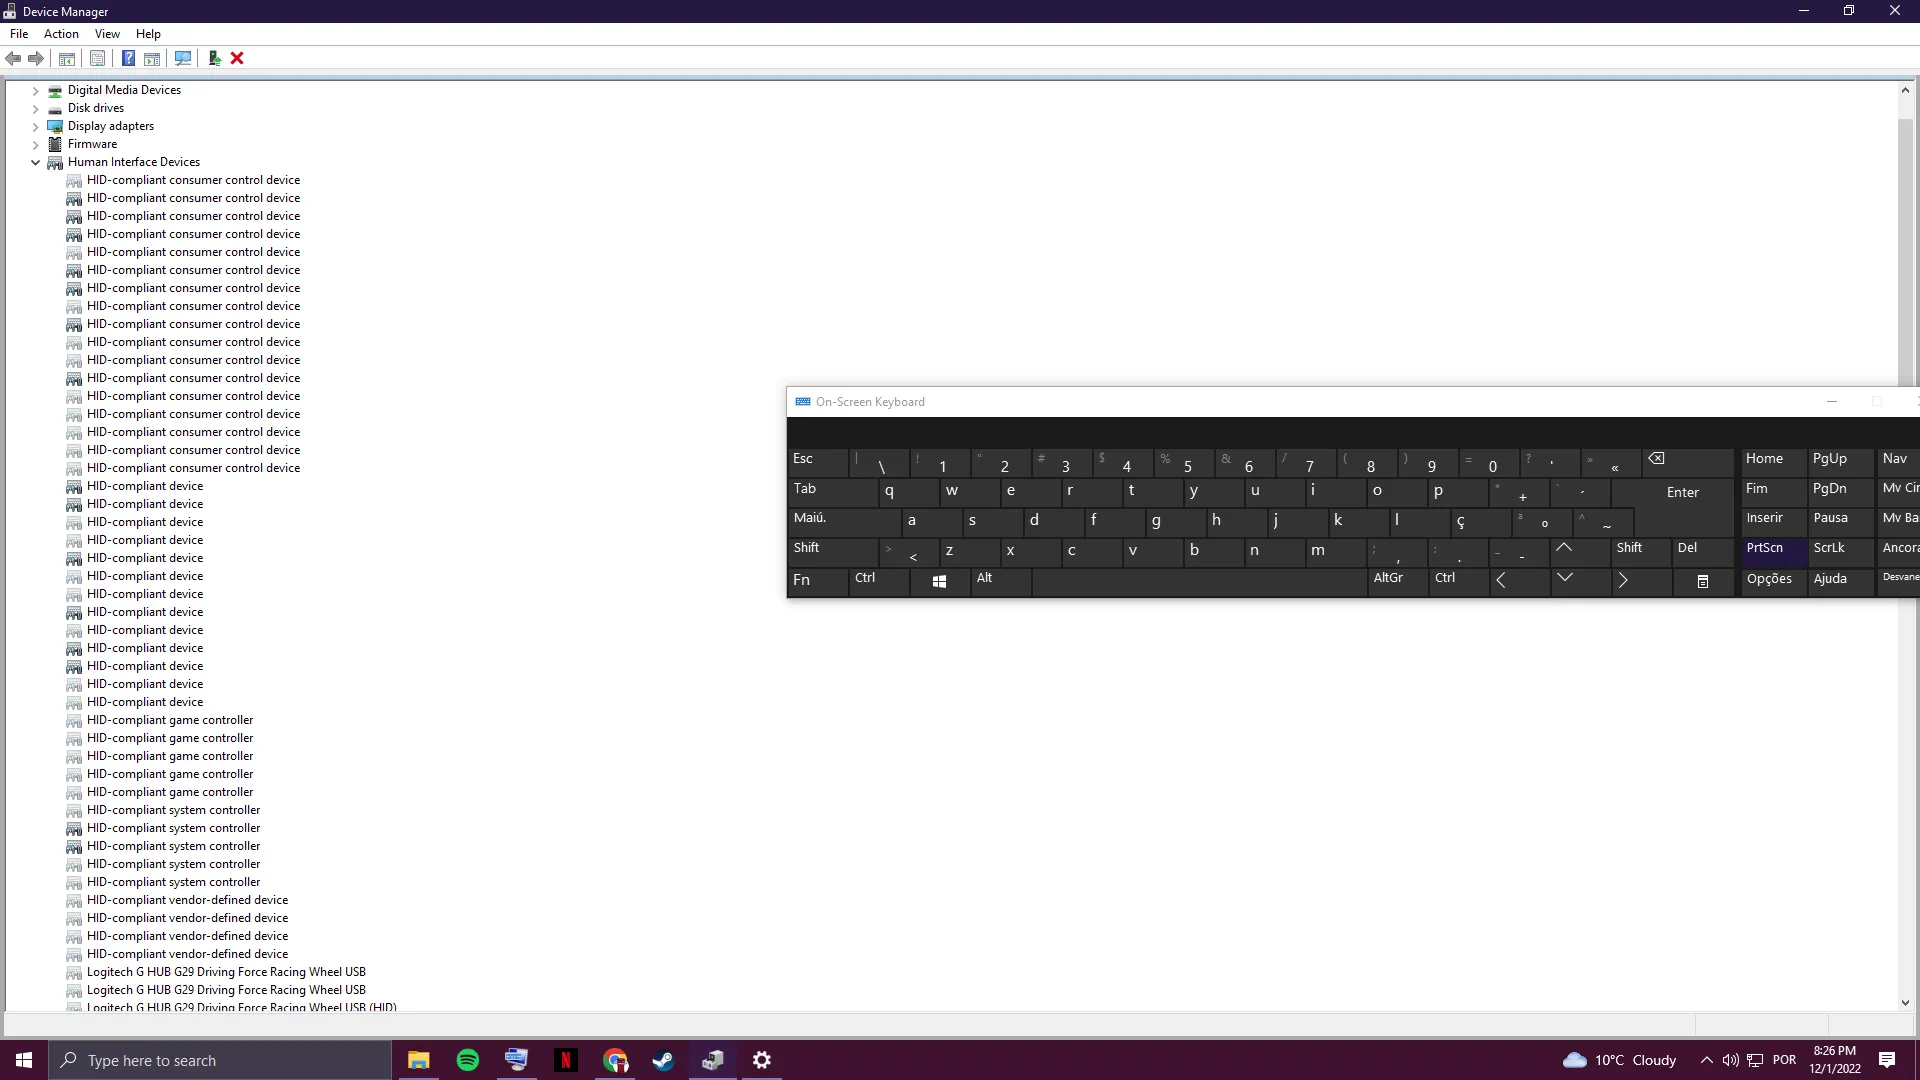This screenshot has height=1080, width=1920.
Task: Click the red X Uninstall device toolbar icon
Action: [x=237, y=59]
